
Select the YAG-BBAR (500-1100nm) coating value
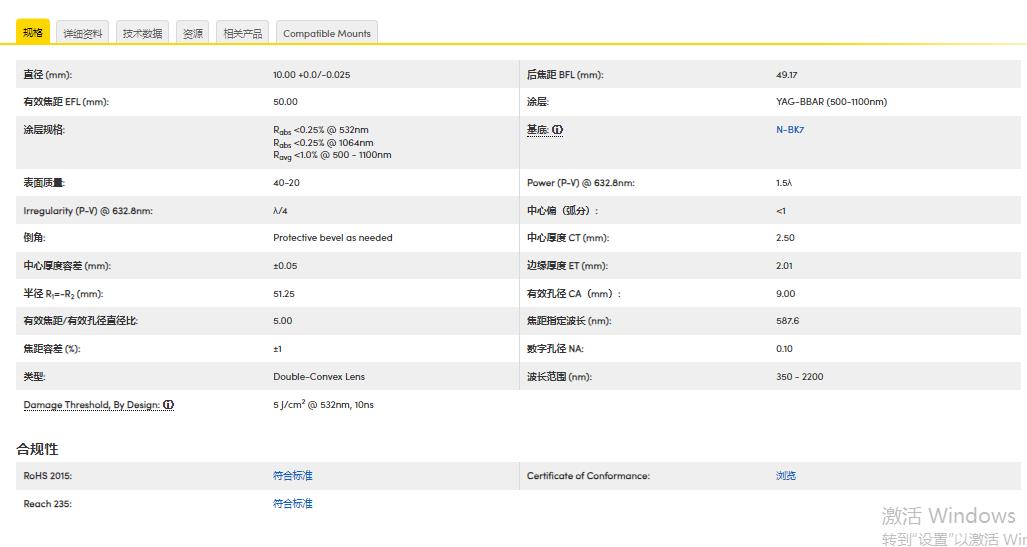(x=830, y=102)
